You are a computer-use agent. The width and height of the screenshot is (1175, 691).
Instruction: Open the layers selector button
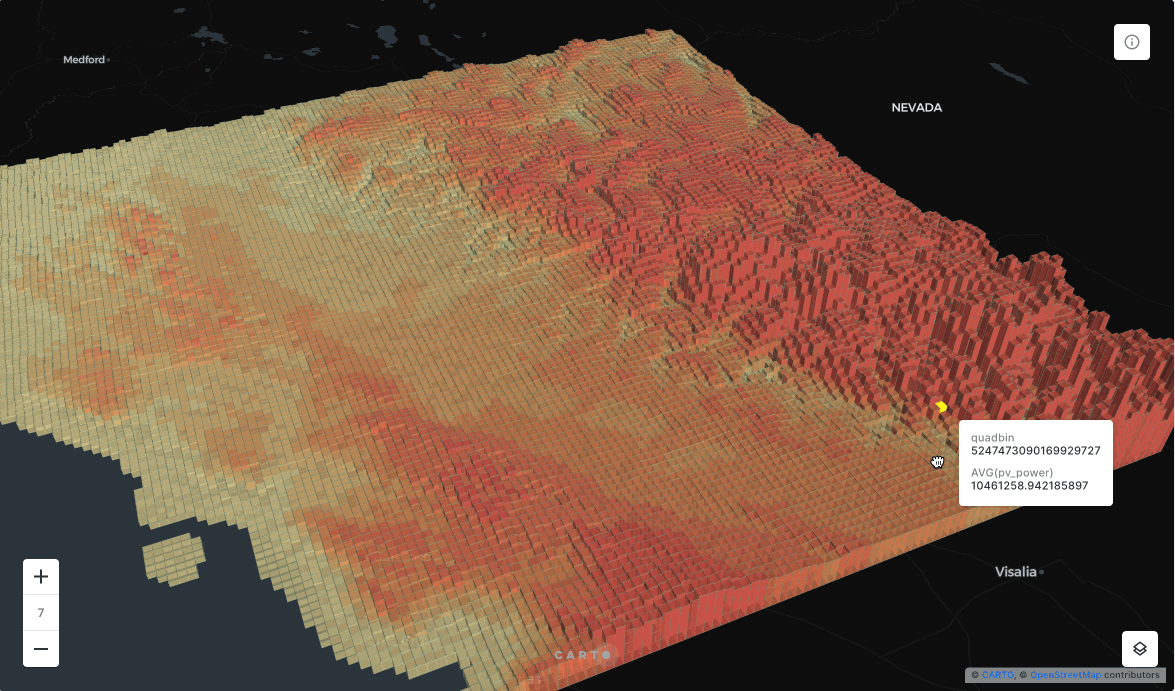tap(1139, 649)
